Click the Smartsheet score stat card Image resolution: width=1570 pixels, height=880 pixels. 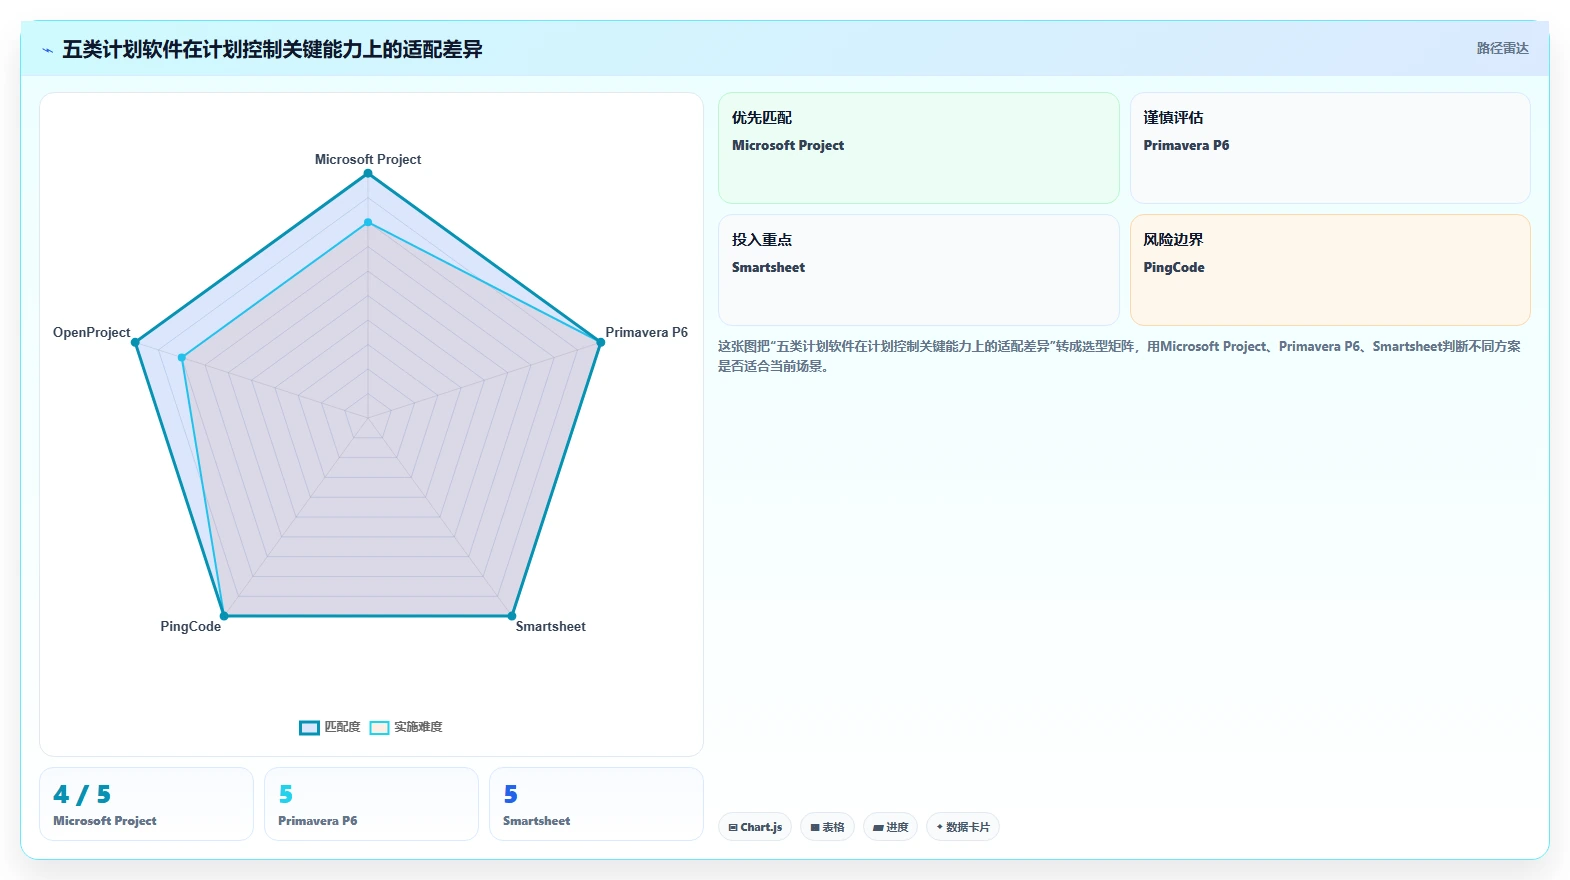[x=596, y=804]
